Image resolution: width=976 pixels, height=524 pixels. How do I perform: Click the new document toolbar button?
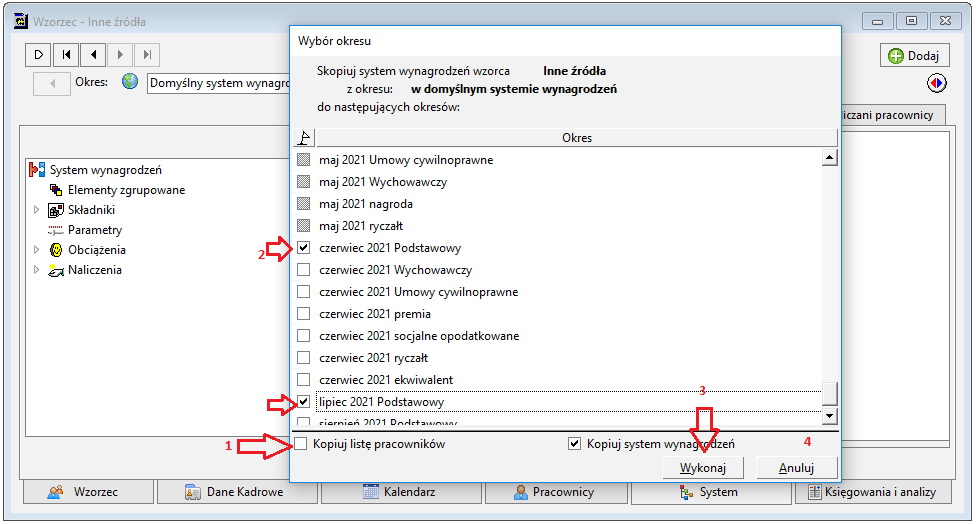(39, 55)
